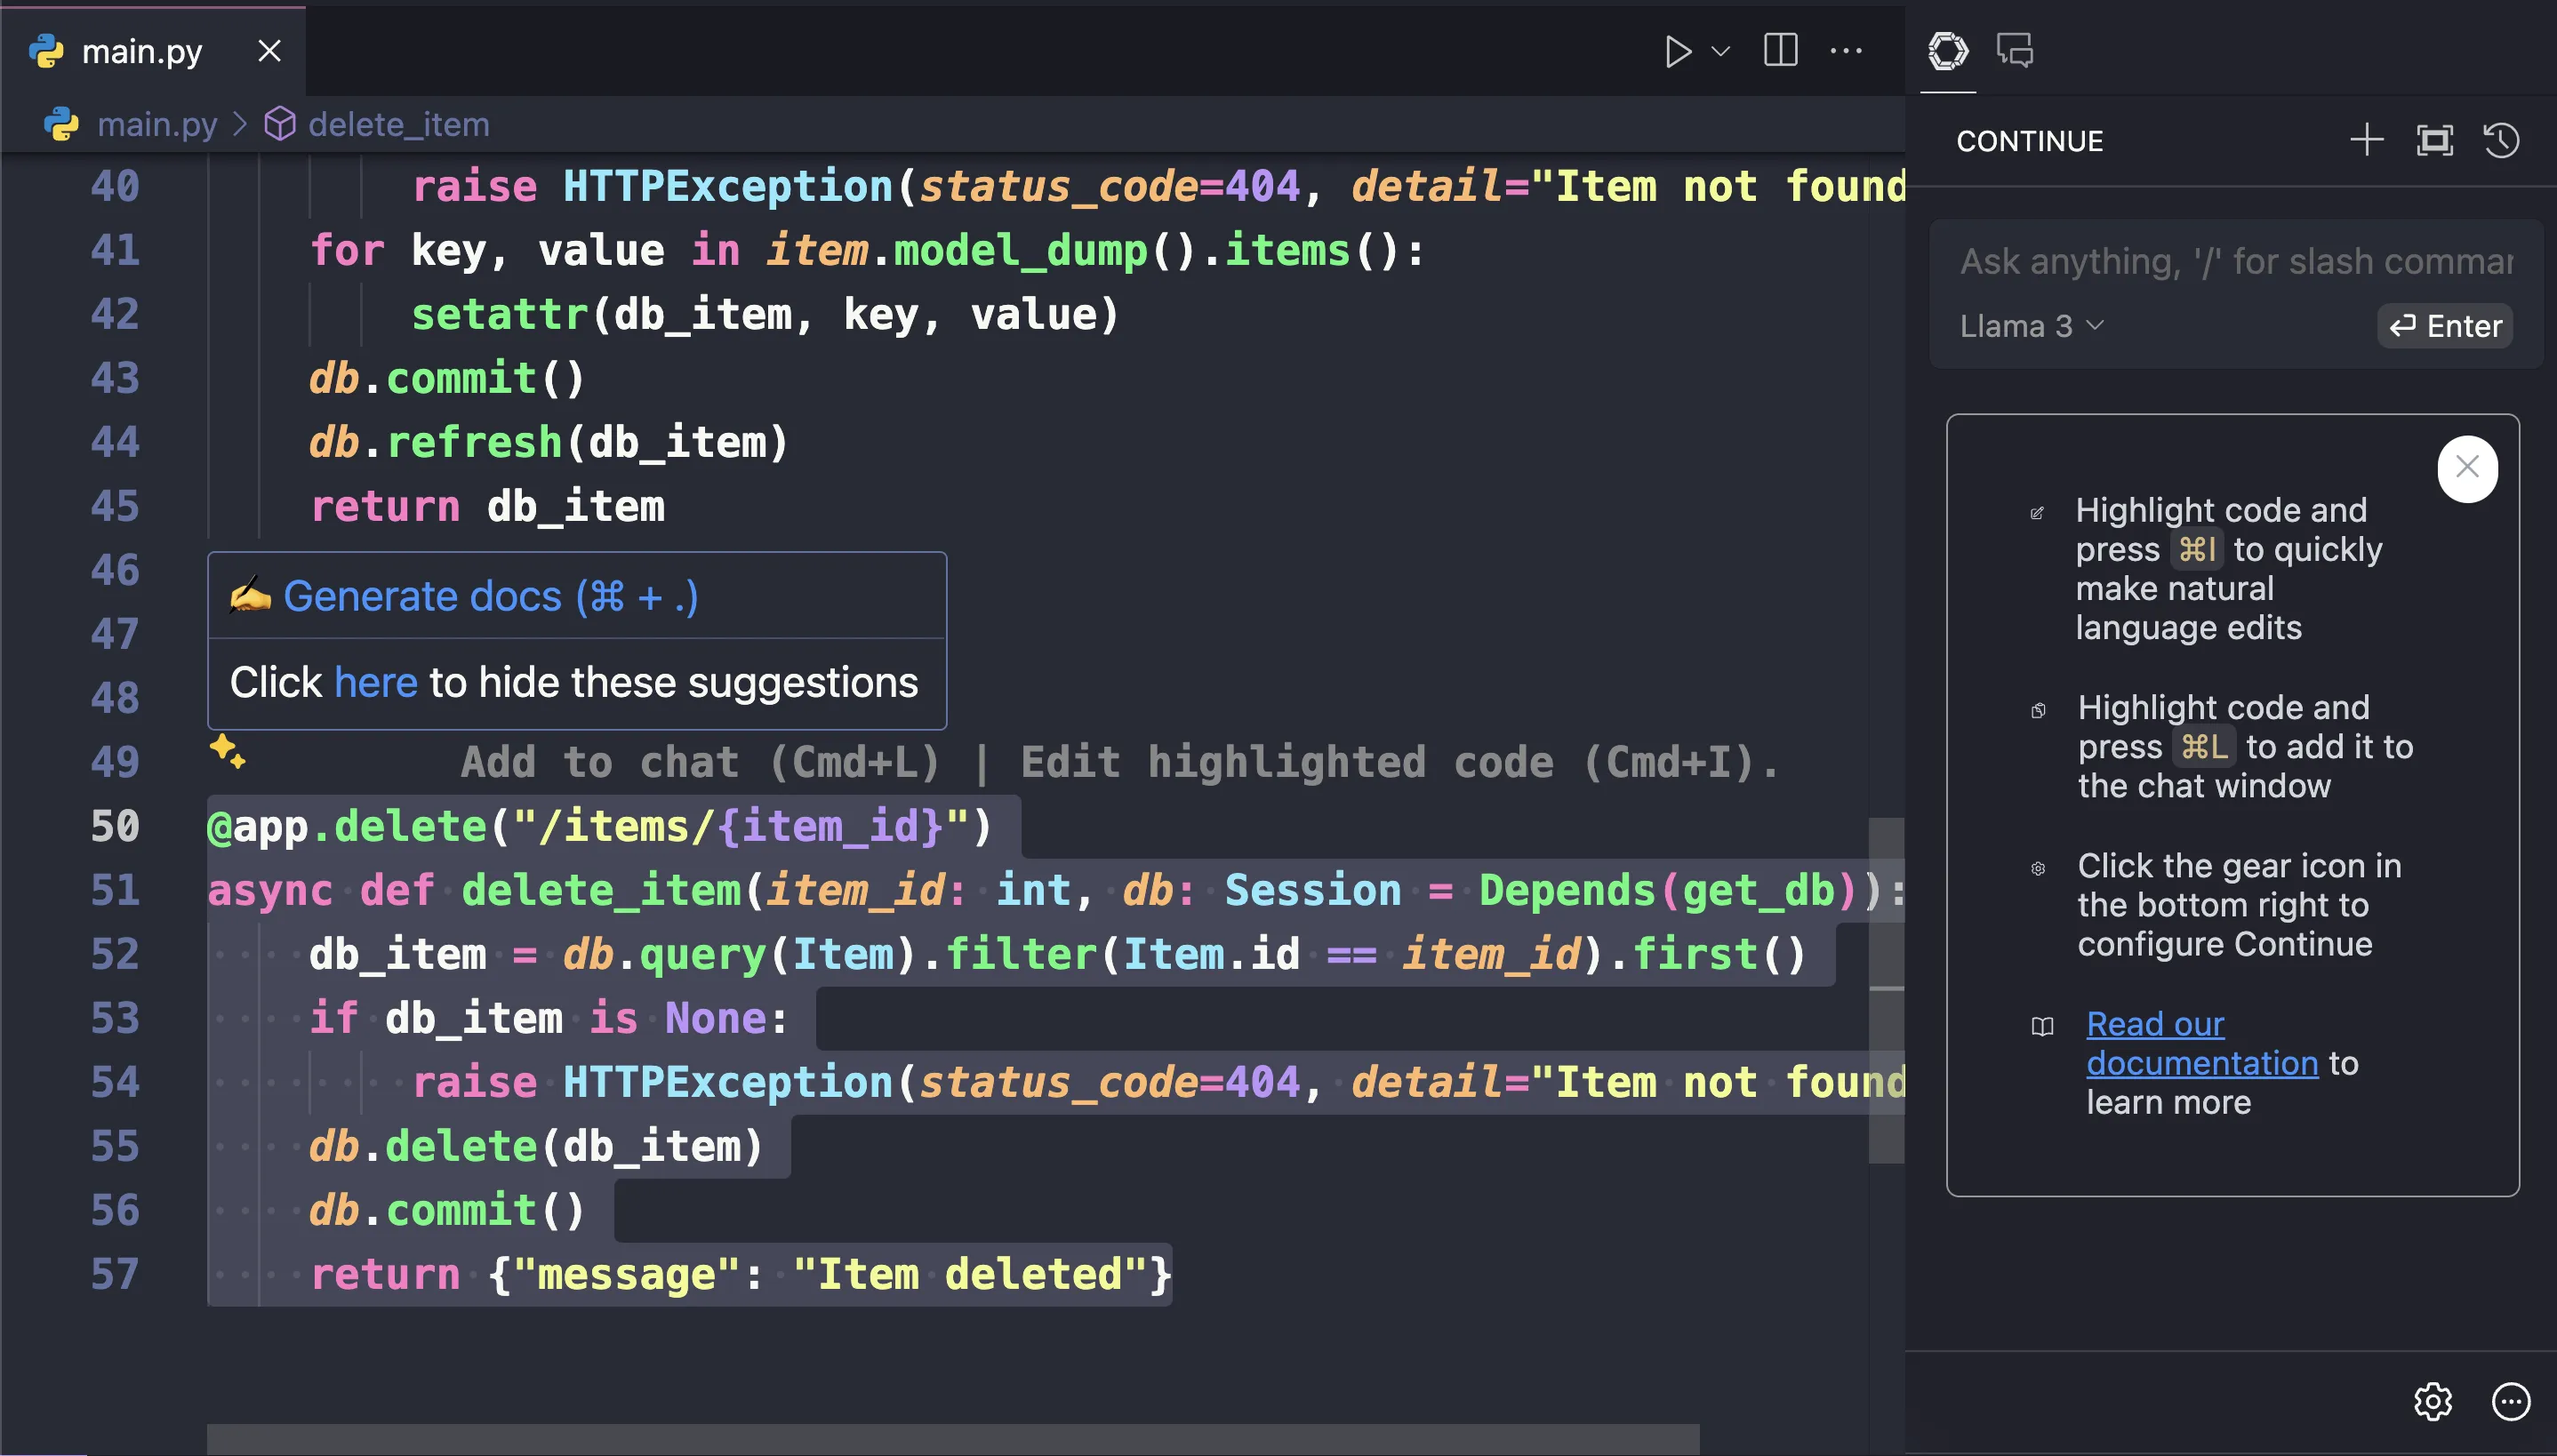Click the vertical scrollbar thumb in editor

point(1886,990)
